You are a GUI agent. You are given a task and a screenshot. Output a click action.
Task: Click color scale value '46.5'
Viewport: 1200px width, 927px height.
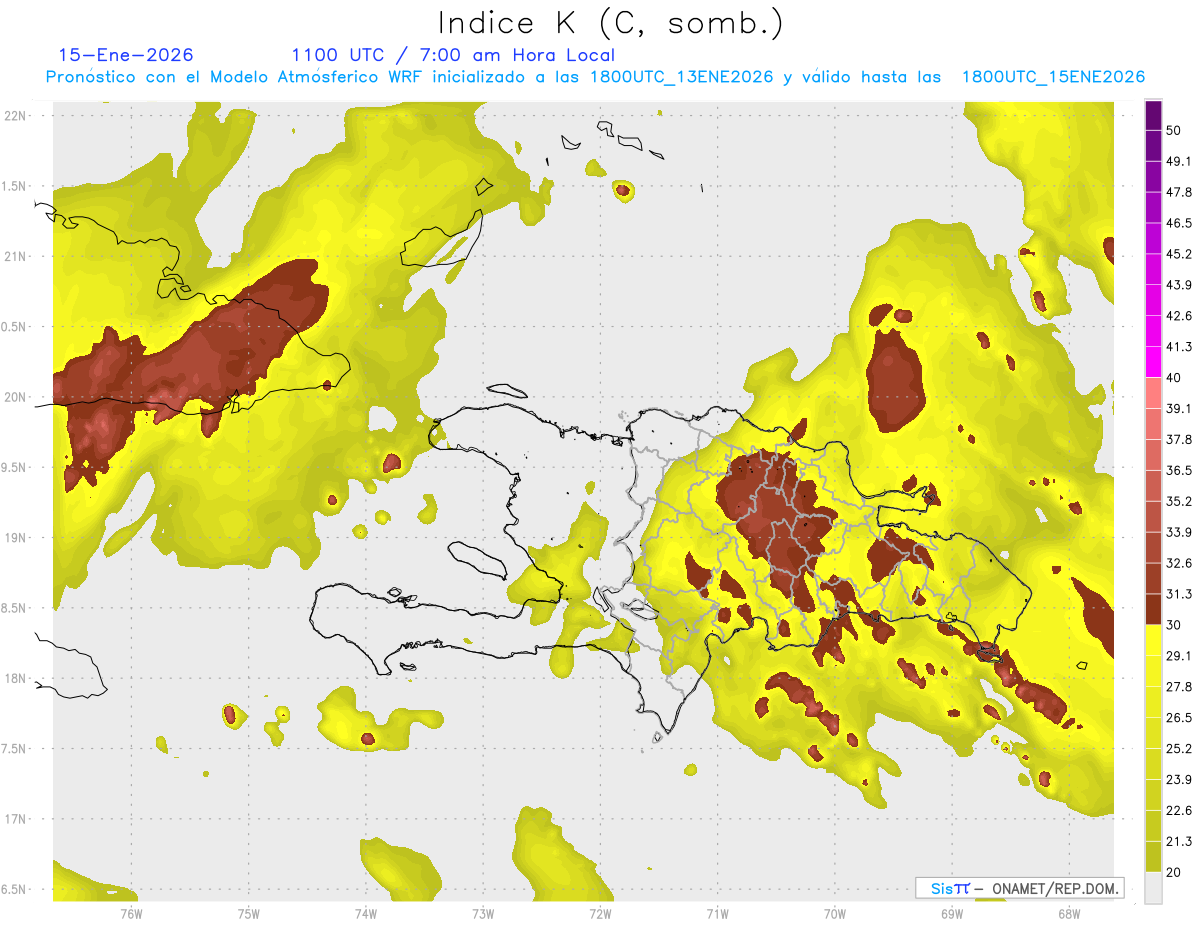tap(1179, 223)
